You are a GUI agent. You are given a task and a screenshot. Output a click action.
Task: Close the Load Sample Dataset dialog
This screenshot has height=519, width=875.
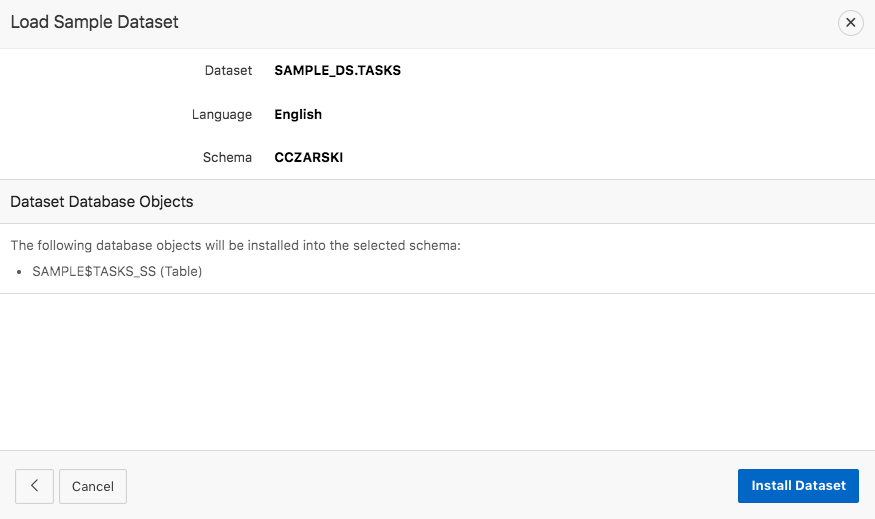[850, 23]
